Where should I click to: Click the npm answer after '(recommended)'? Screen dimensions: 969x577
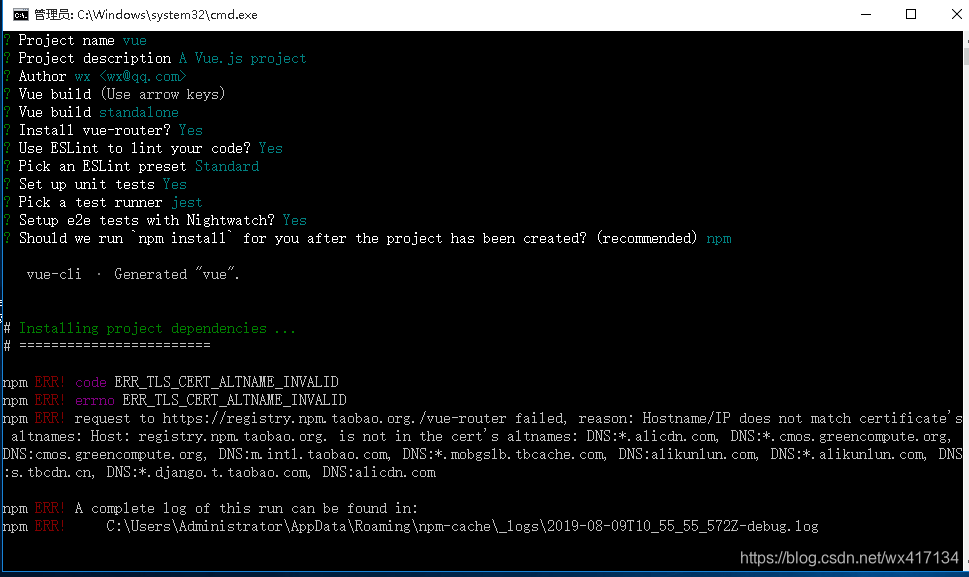pyautogui.click(x=719, y=238)
